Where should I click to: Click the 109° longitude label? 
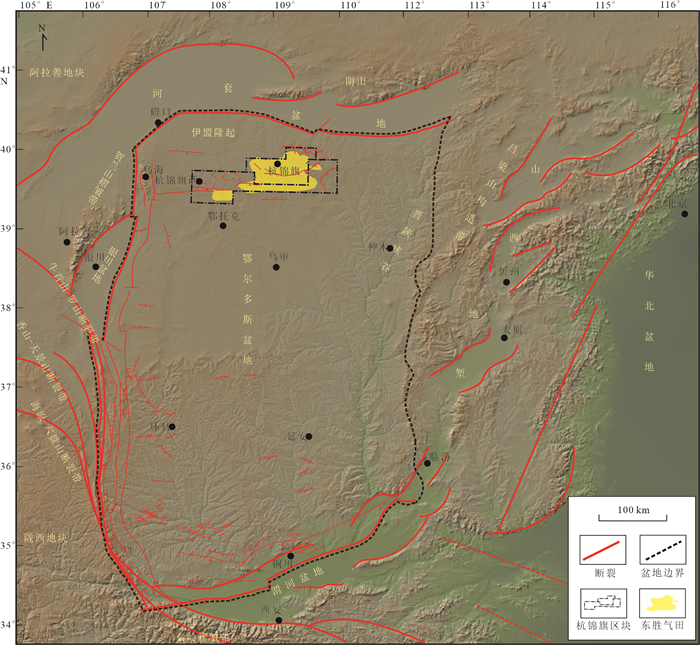tap(285, 5)
